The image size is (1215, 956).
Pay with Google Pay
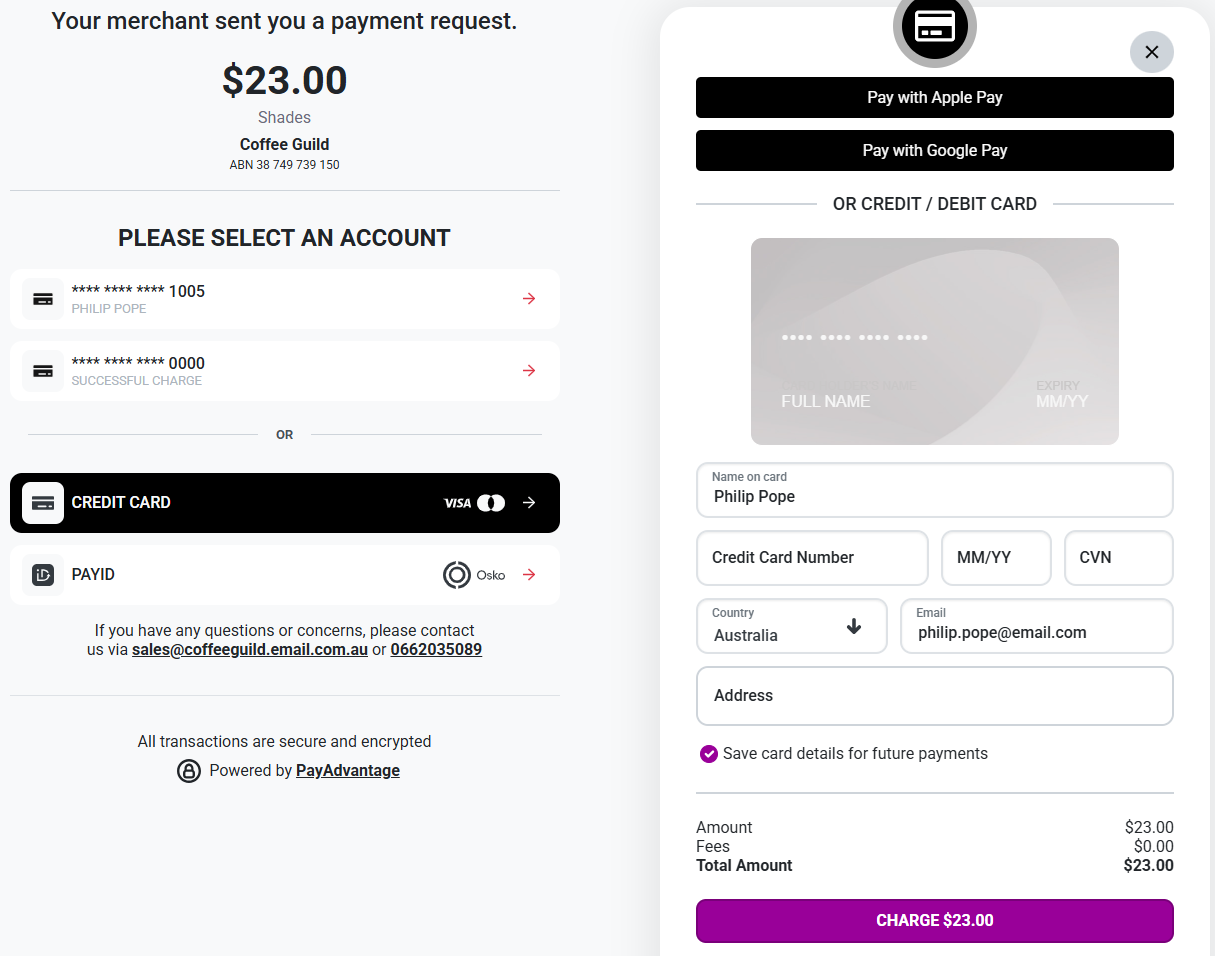click(935, 151)
